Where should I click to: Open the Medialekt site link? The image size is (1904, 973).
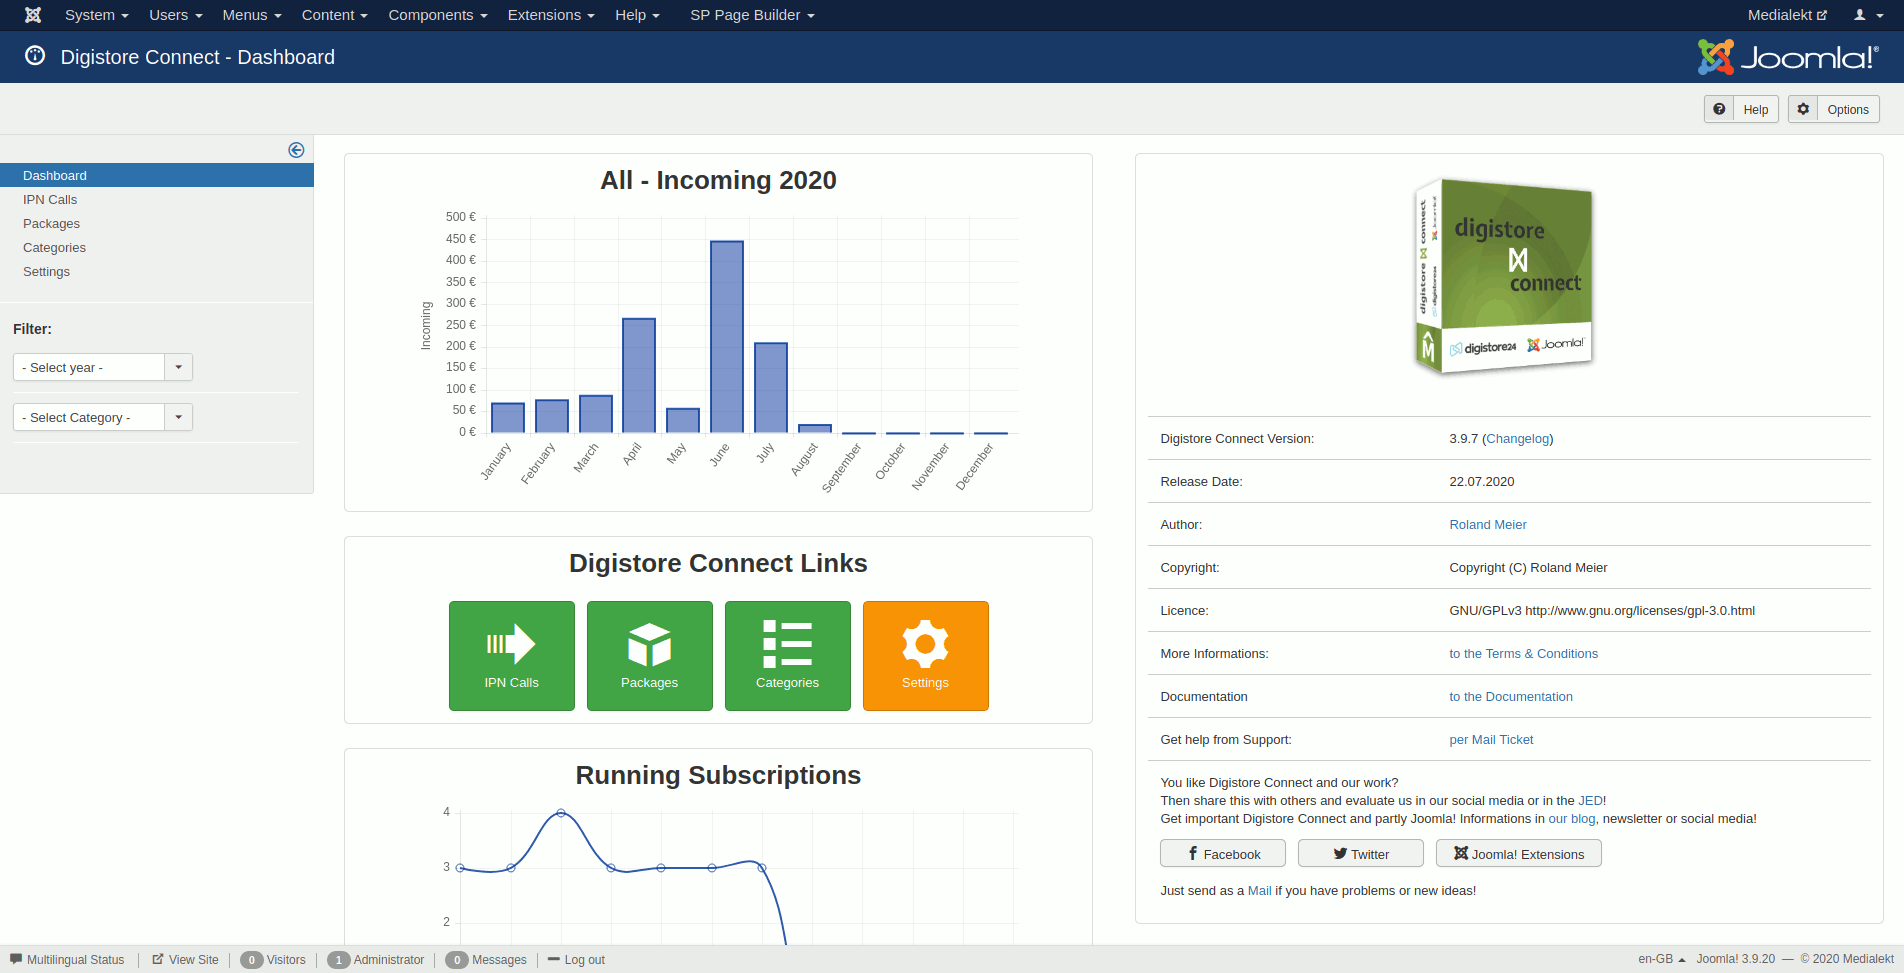pyautogui.click(x=1787, y=15)
